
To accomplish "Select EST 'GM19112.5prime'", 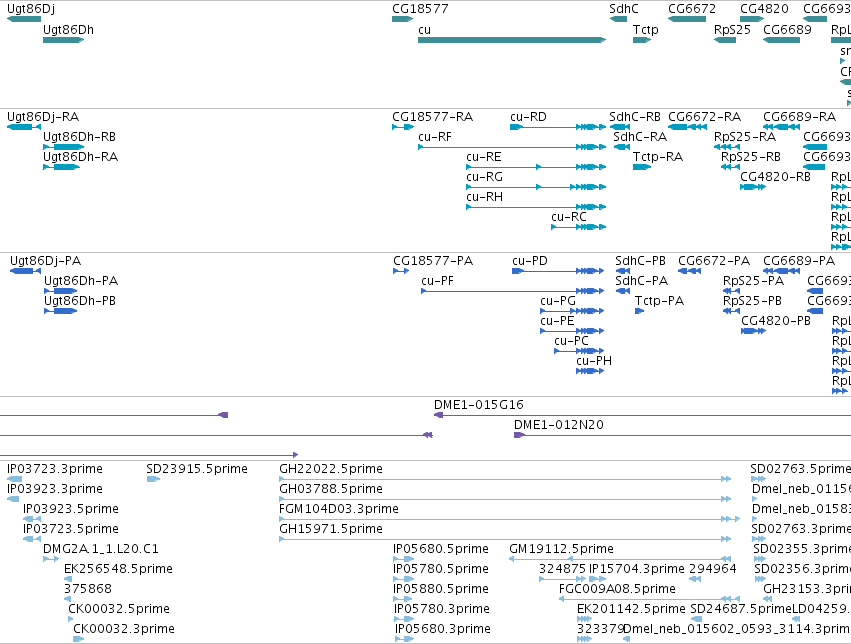I will [x=561, y=549].
